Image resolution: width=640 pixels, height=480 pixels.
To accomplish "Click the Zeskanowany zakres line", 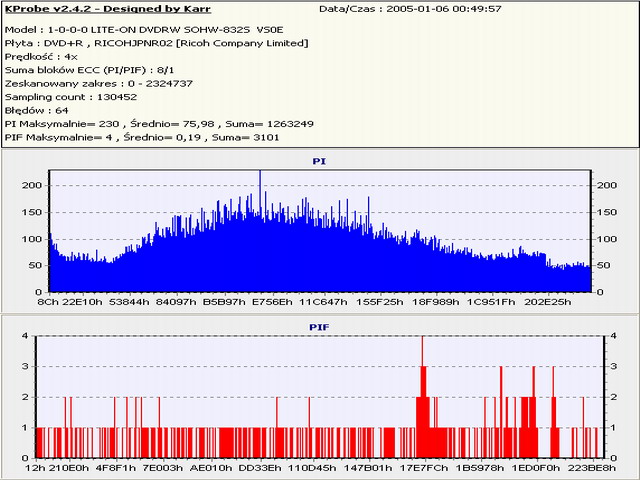I will point(98,84).
